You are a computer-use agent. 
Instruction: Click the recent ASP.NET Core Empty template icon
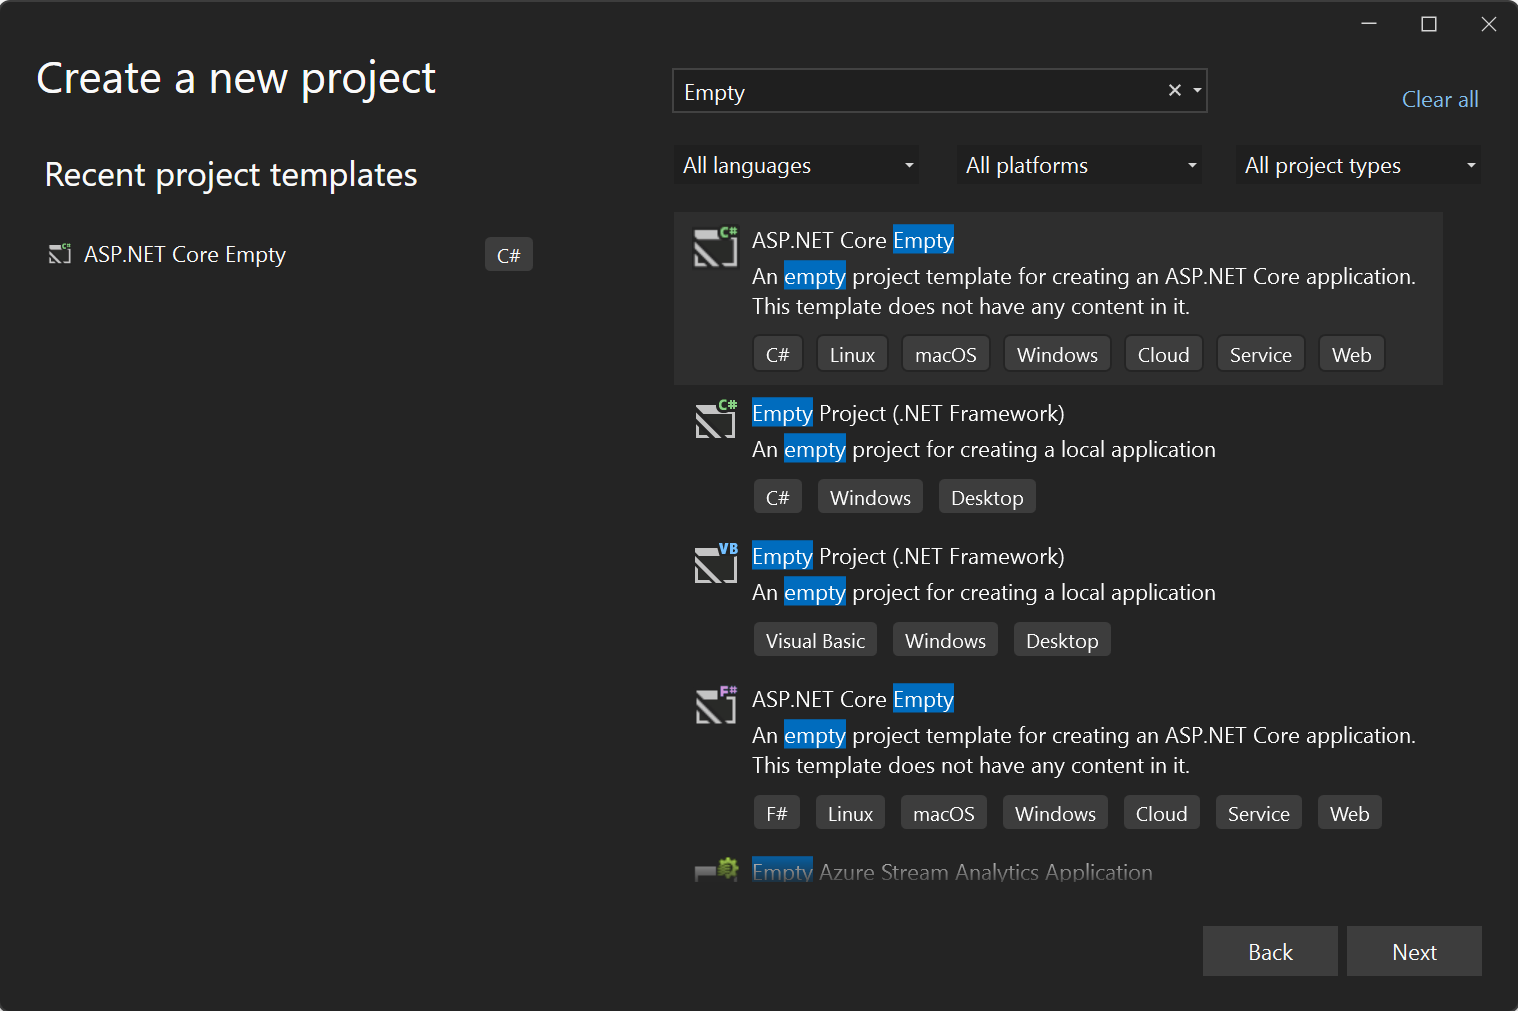pyautogui.click(x=60, y=254)
